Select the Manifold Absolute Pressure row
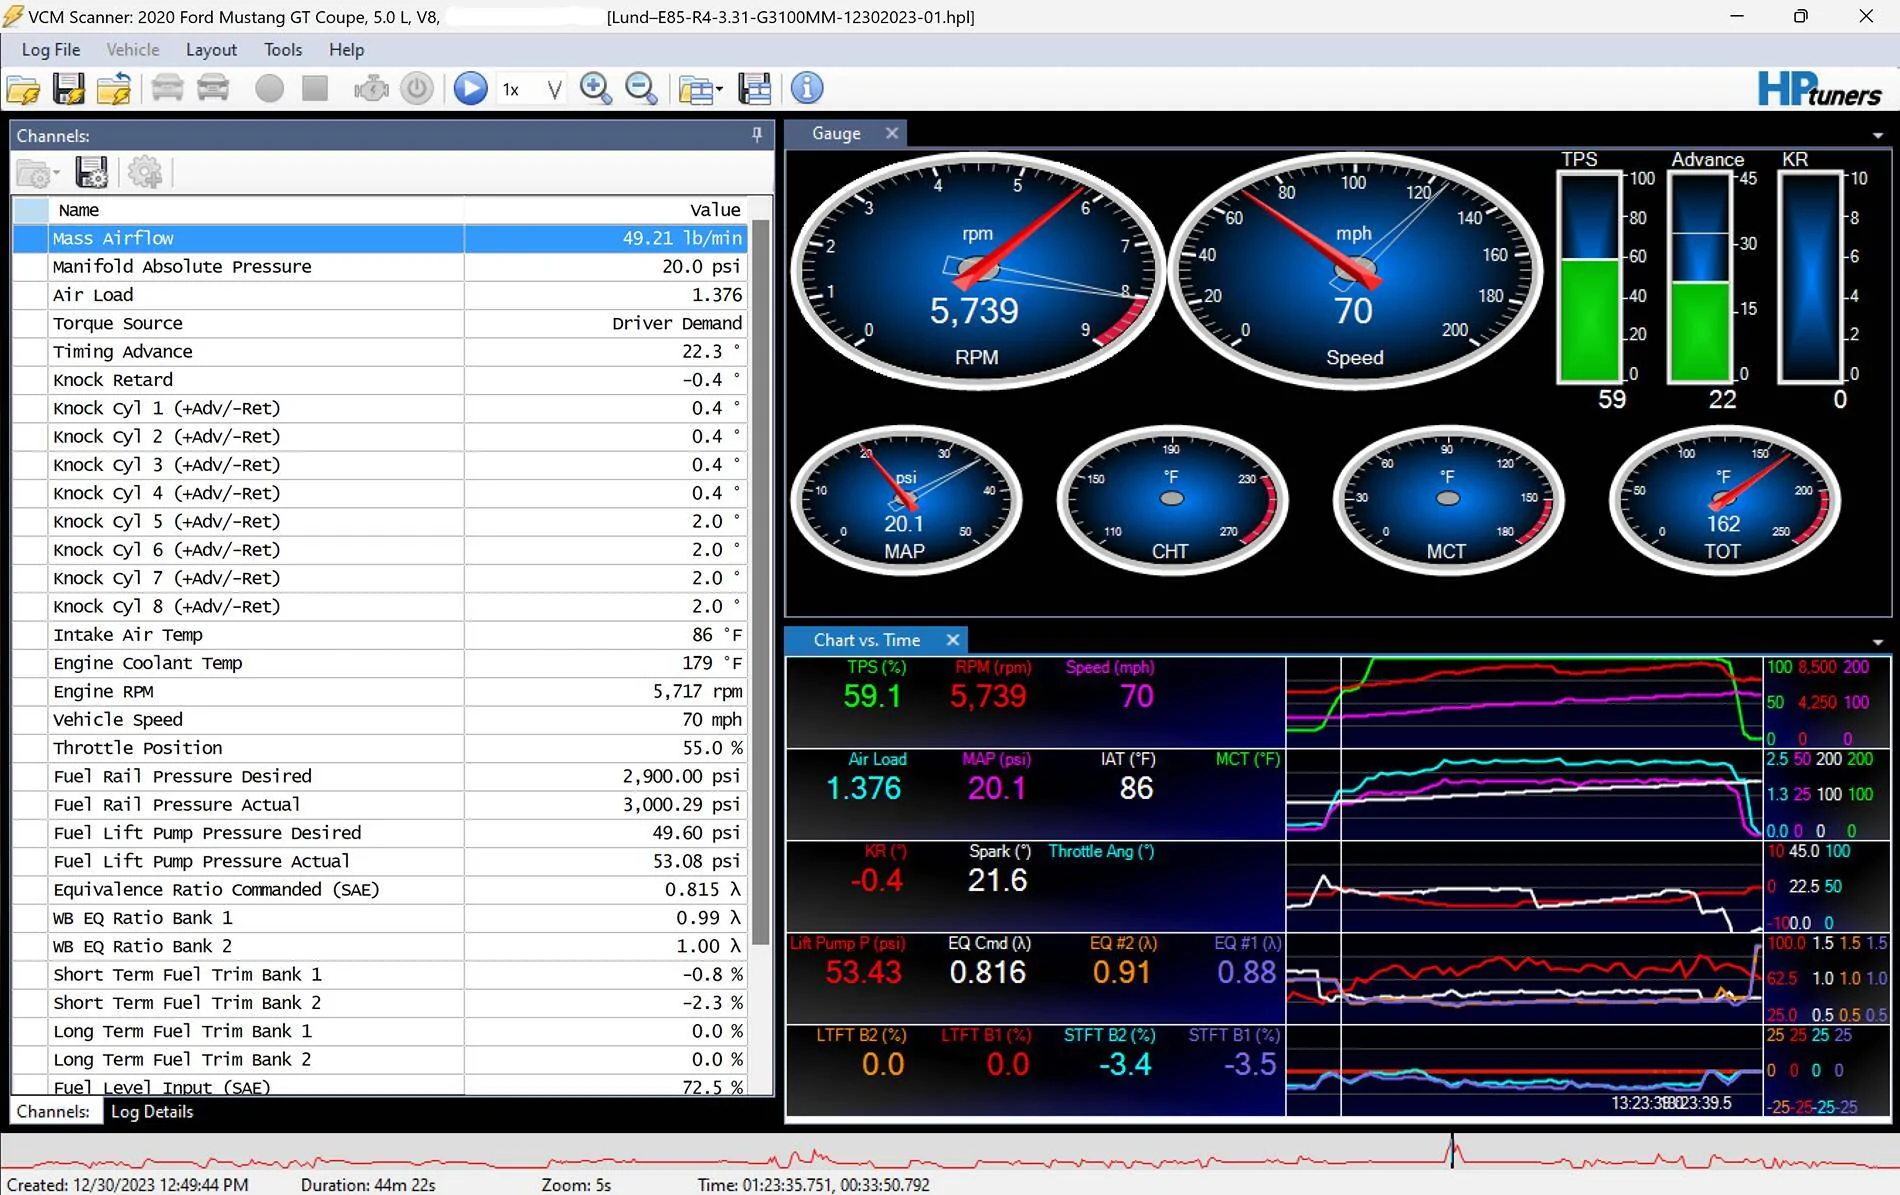 [x=380, y=267]
